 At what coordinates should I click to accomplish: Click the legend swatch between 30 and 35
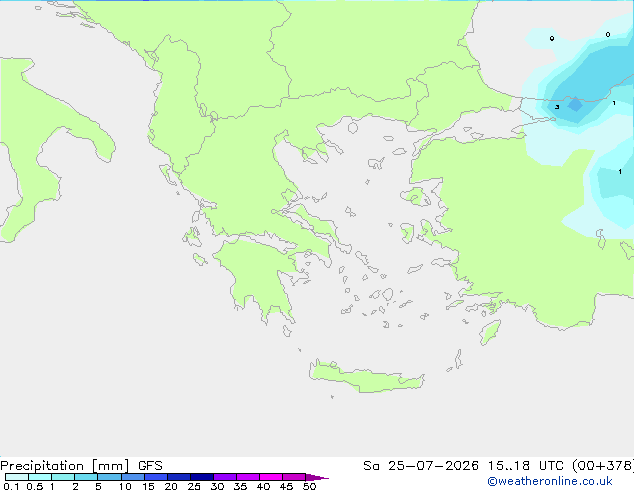(225, 477)
